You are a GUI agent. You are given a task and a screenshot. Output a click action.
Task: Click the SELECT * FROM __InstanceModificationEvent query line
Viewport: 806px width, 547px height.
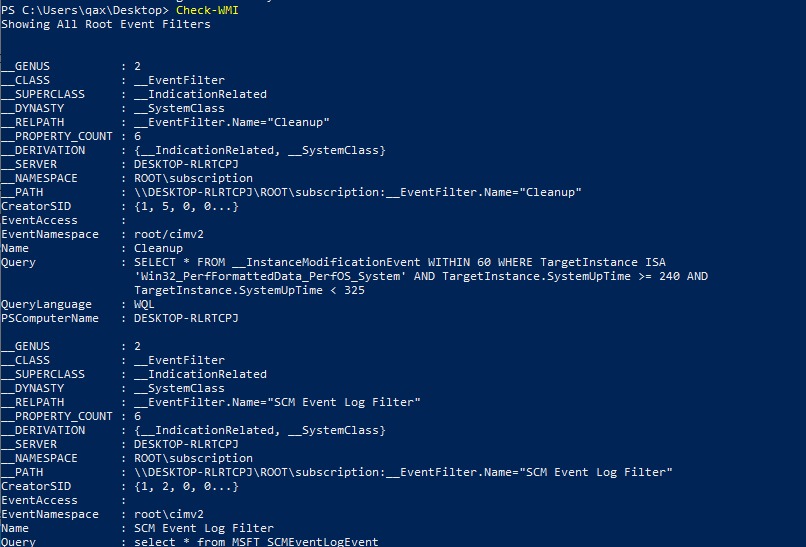coord(400,262)
